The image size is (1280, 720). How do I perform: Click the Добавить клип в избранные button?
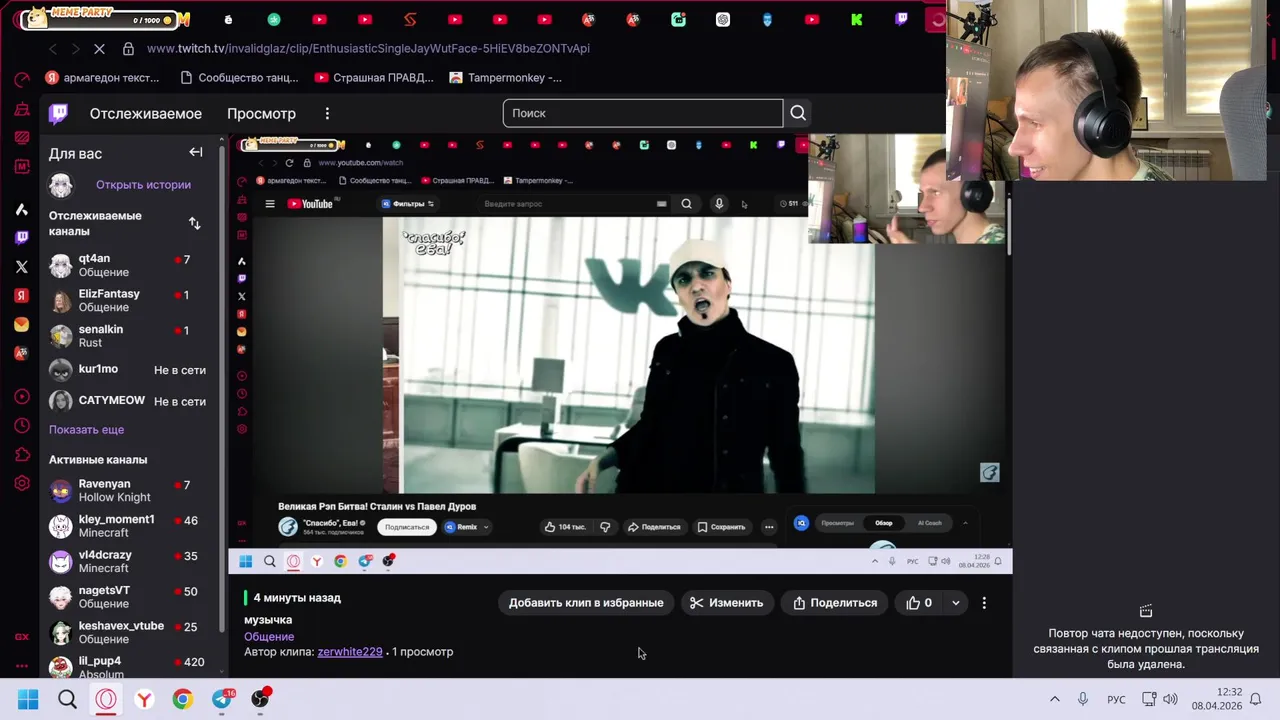pyautogui.click(x=586, y=603)
